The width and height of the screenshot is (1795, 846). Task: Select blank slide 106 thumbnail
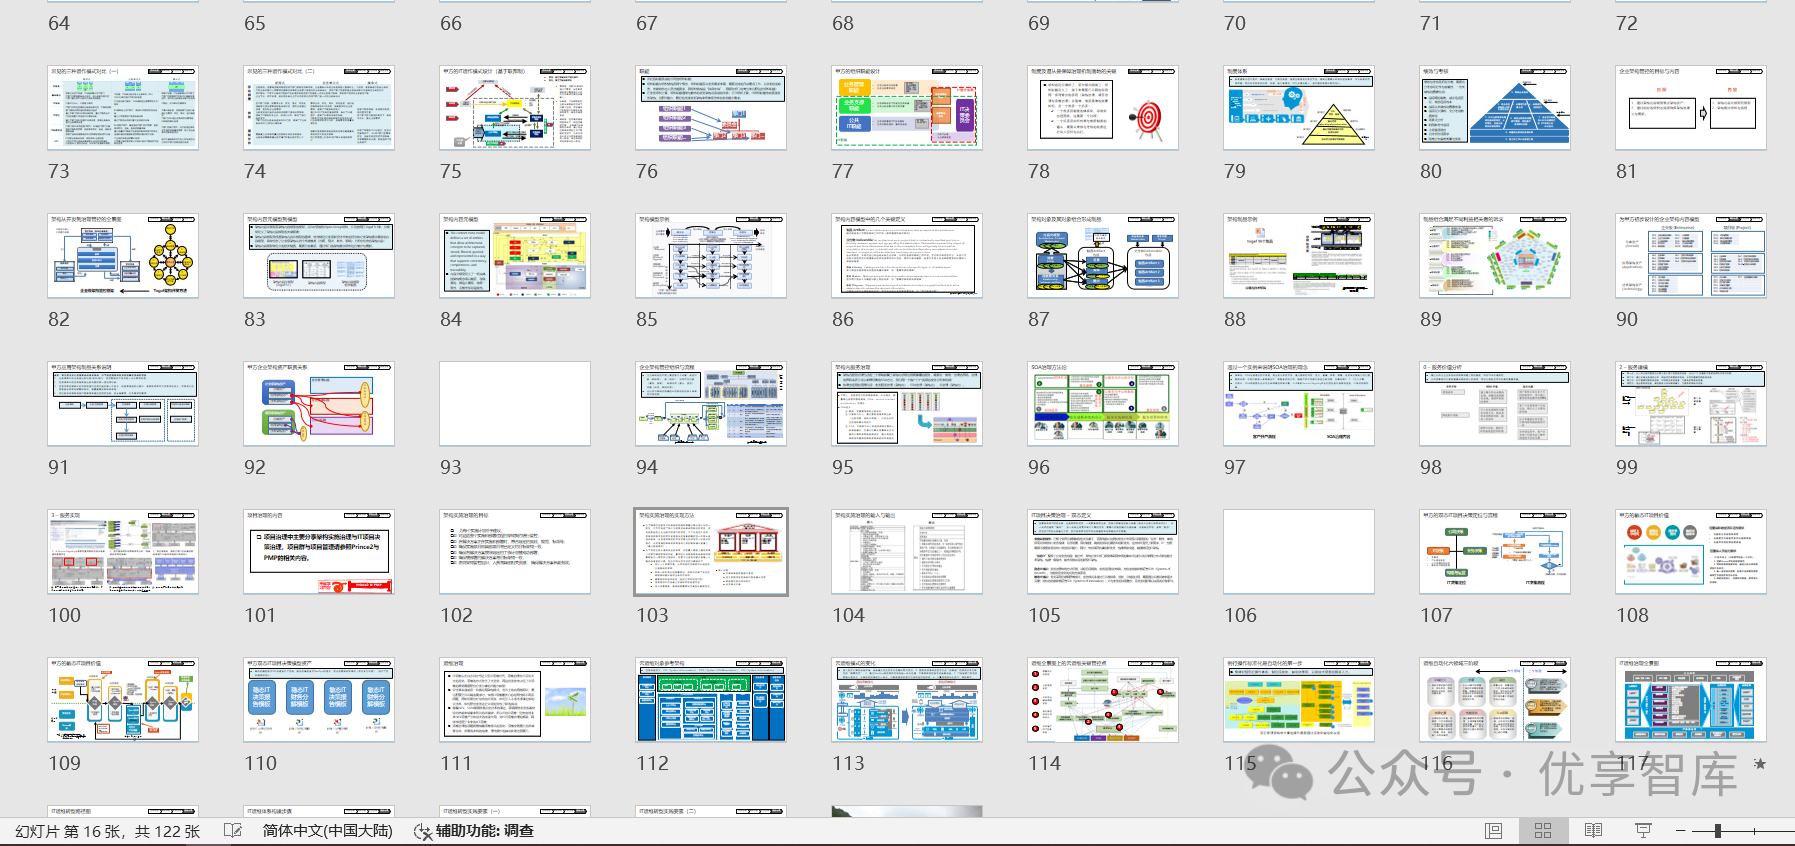click(1299, 552)
